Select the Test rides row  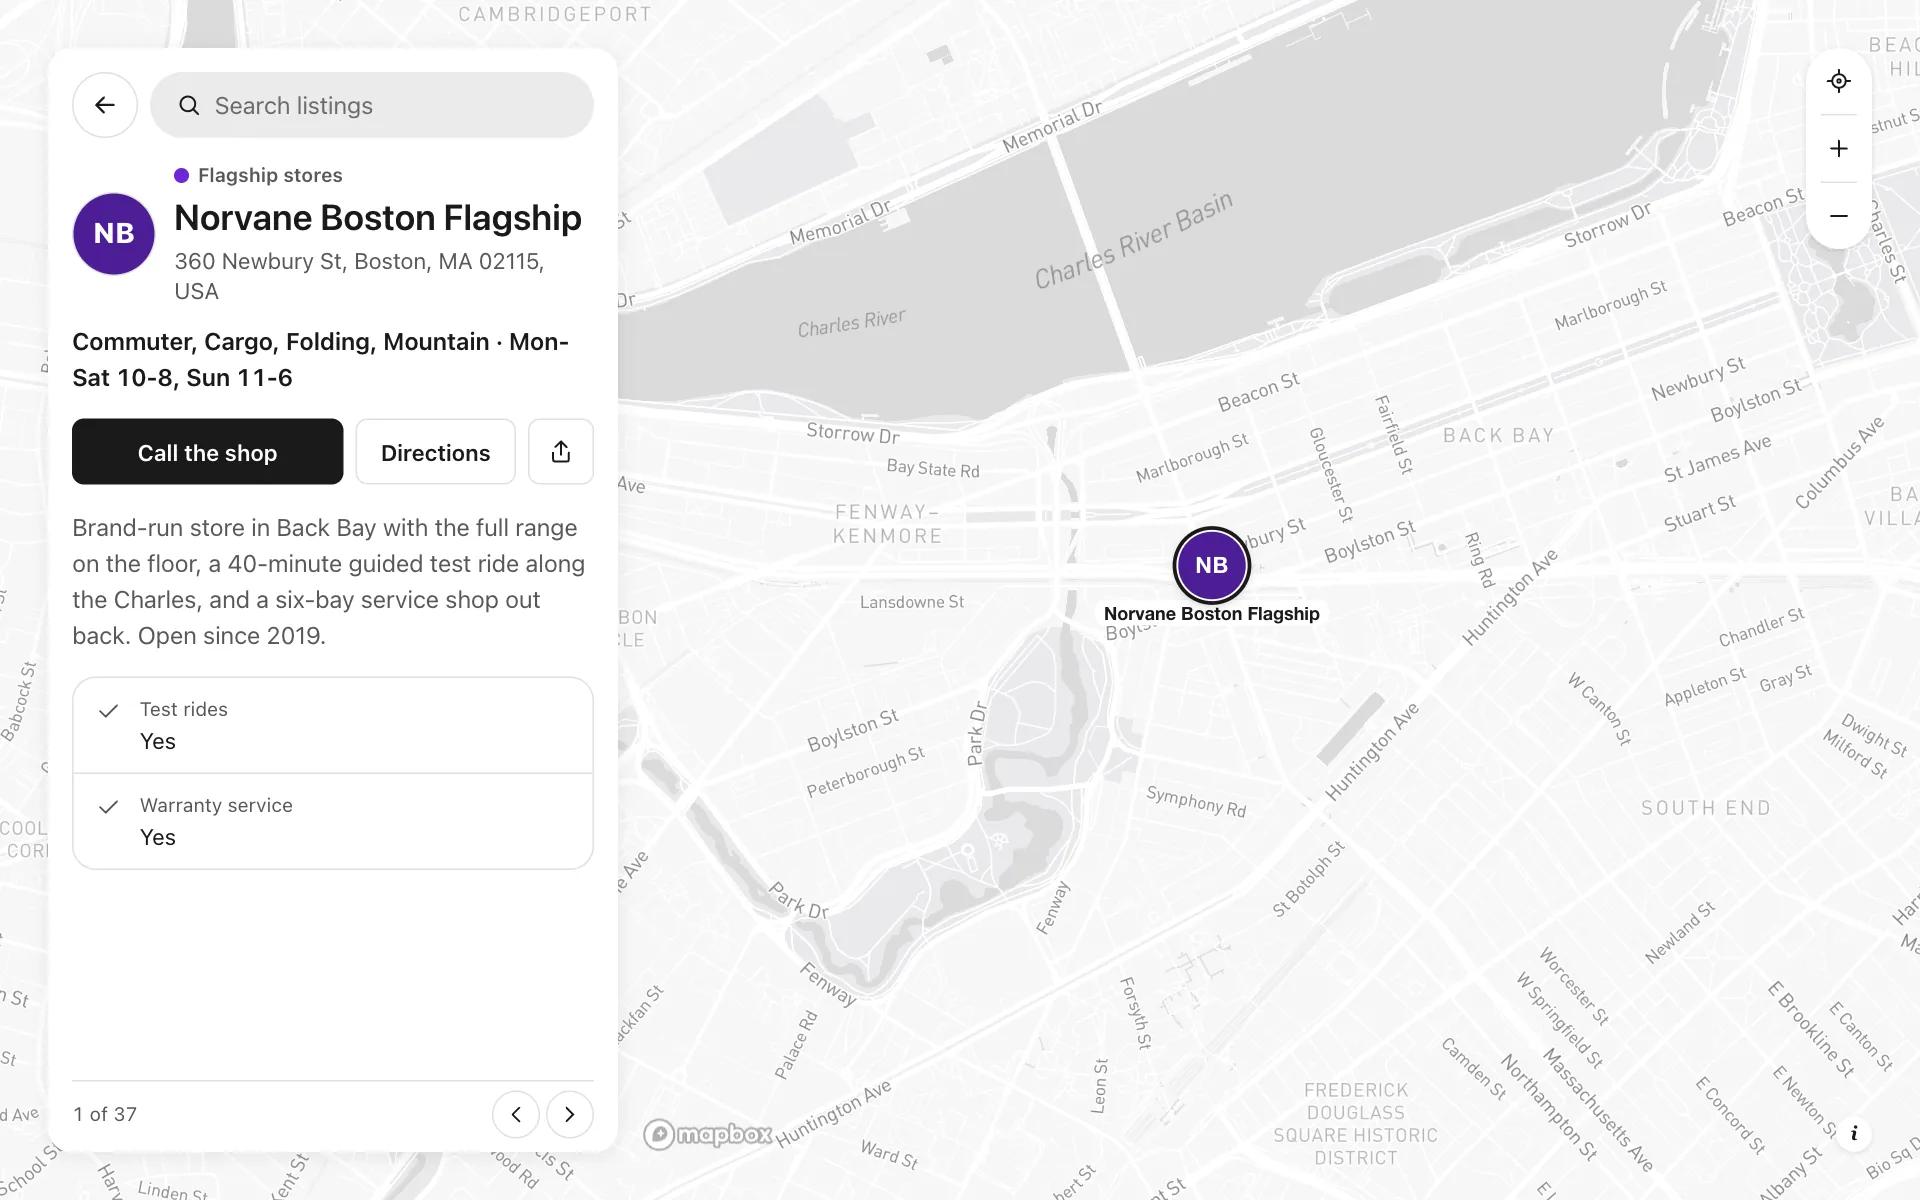pyautogui.click(x=333, y=725)
